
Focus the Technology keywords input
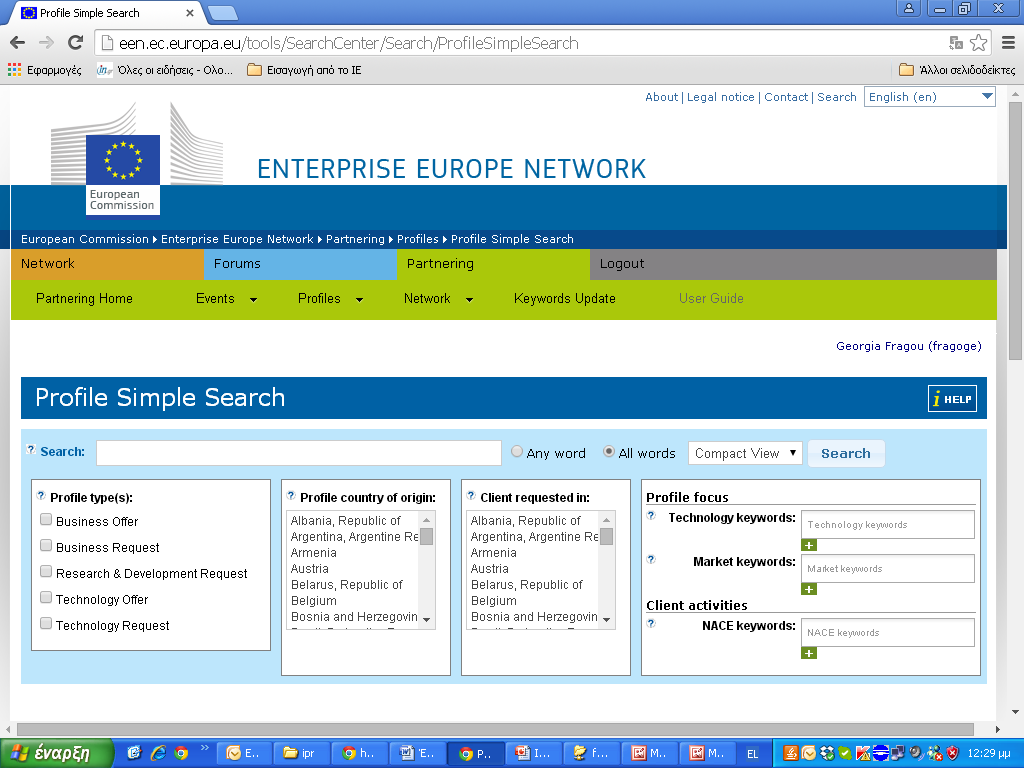(888, 524)
